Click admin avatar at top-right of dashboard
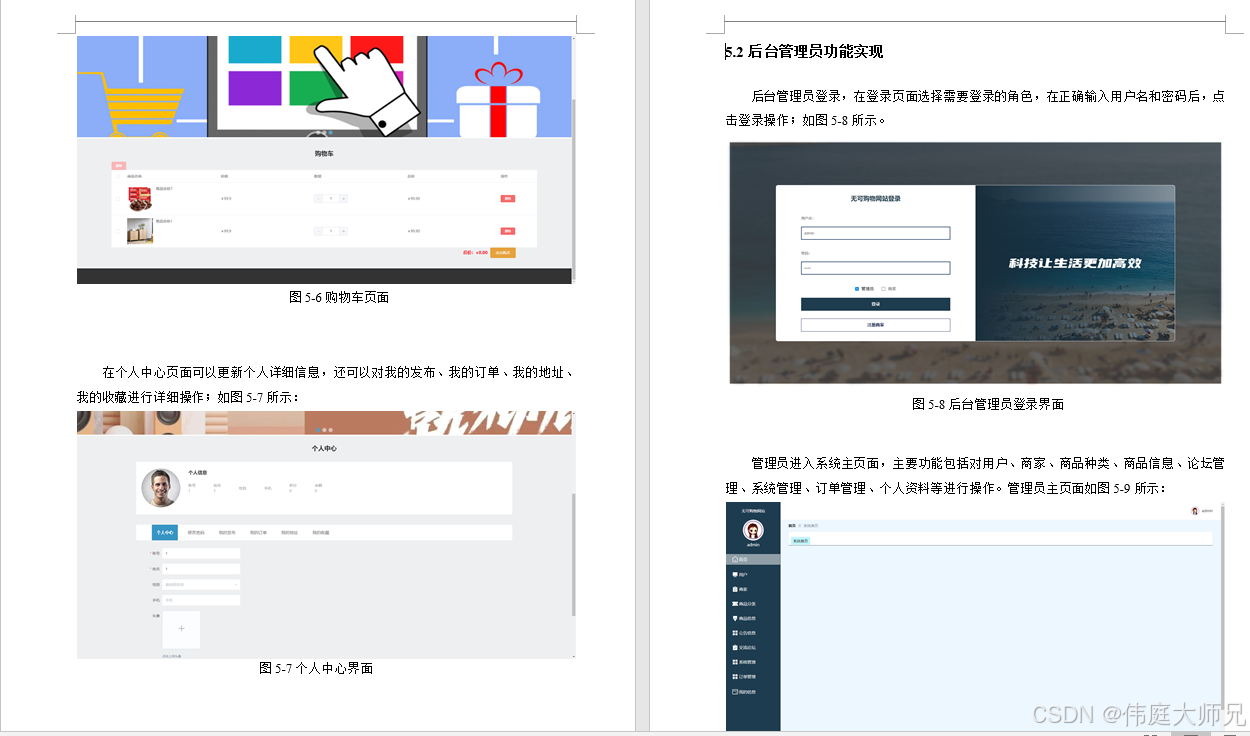1250x736 pixels. [x=1195, y=511]
